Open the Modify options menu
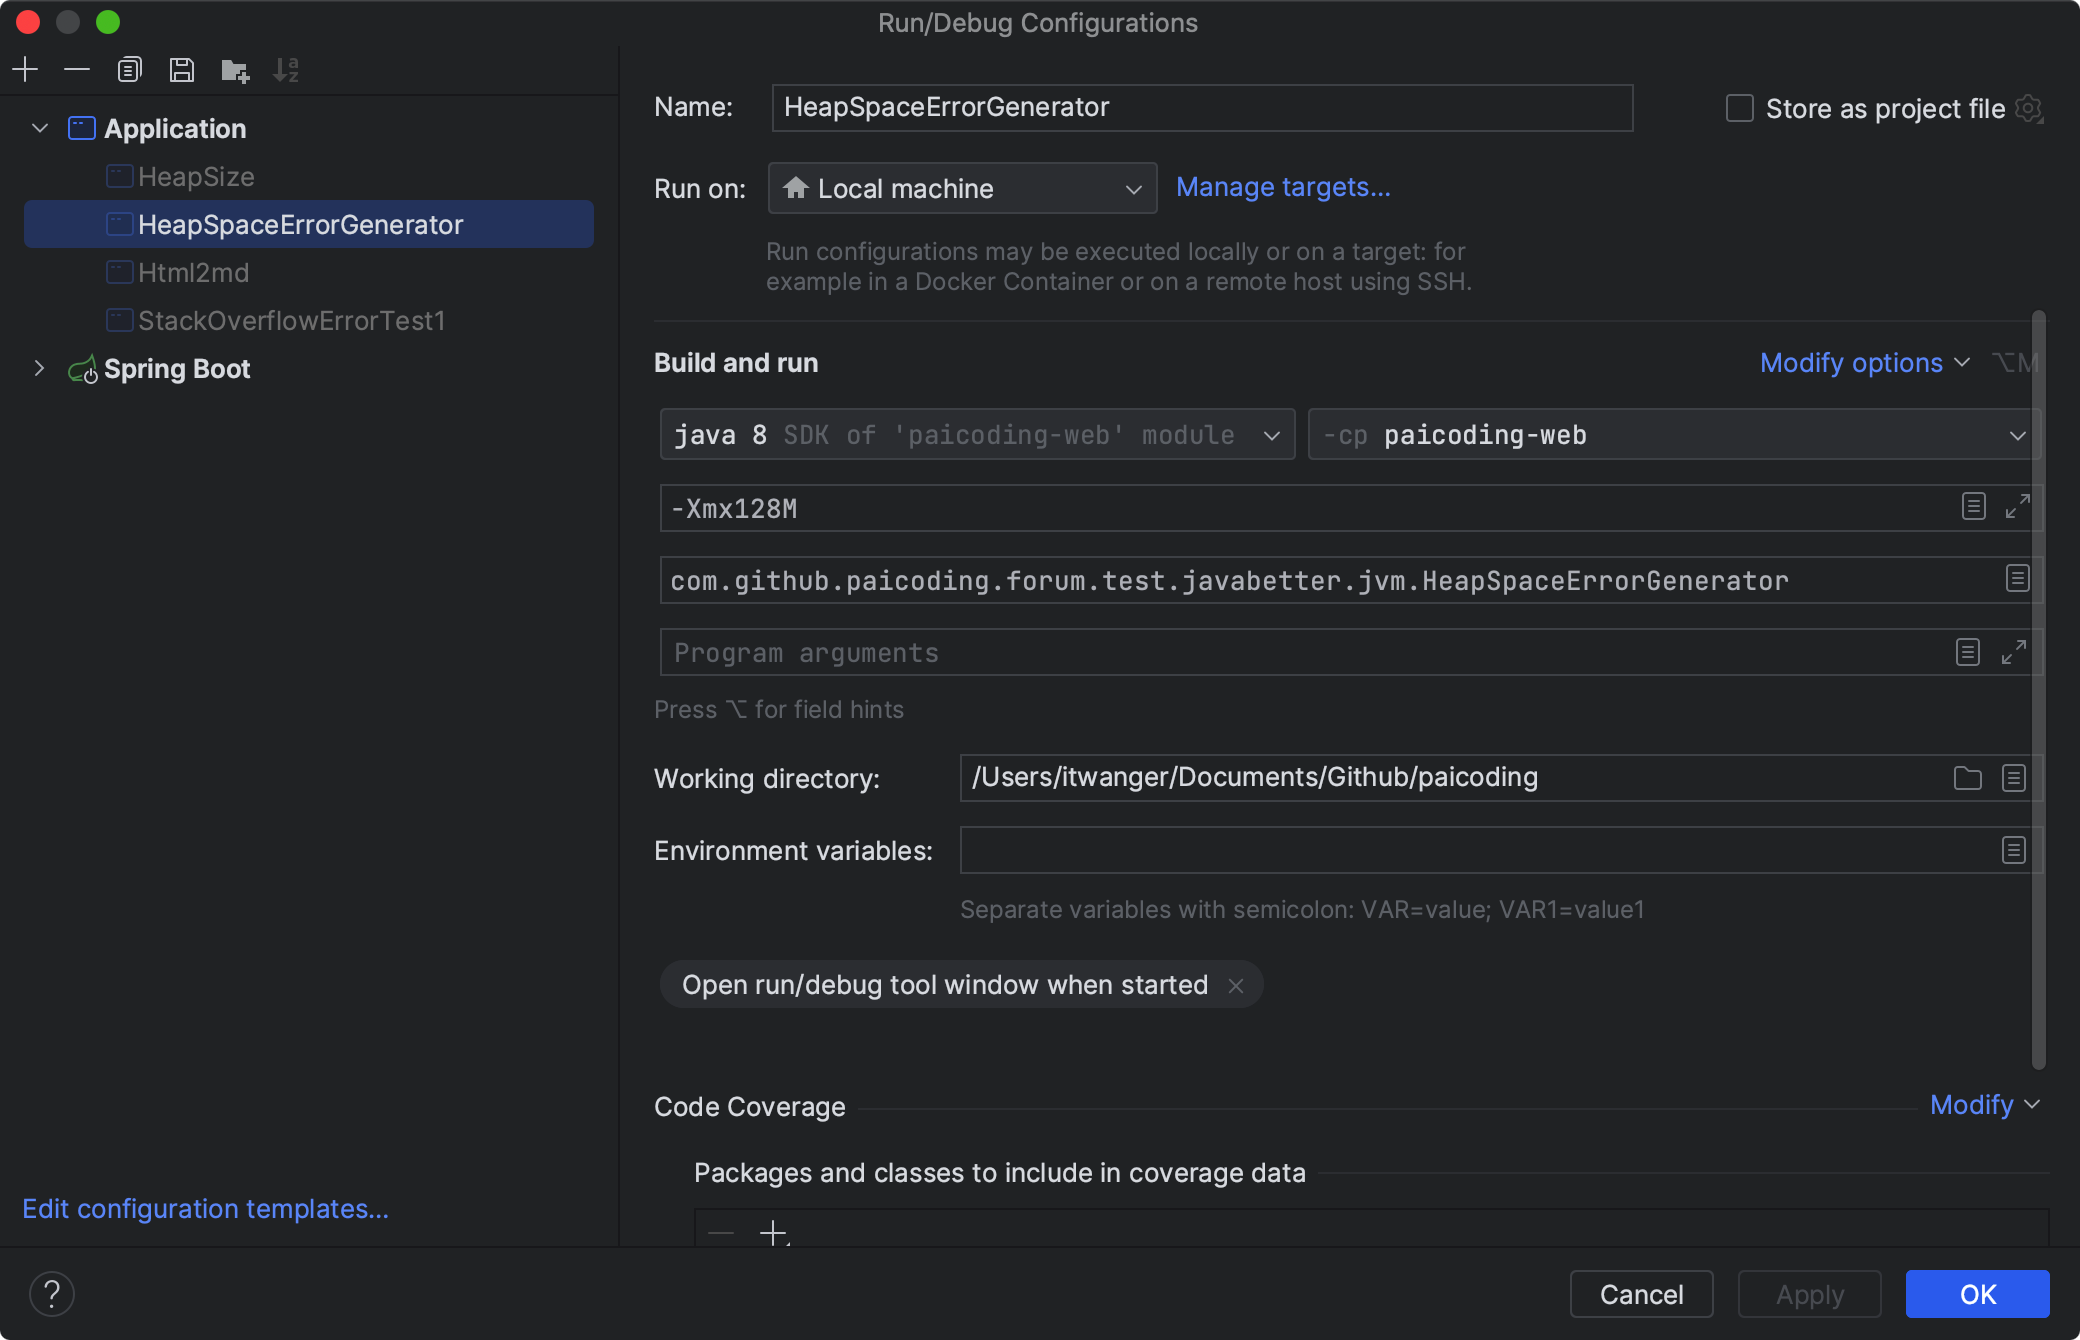 tap(1864, 362)
